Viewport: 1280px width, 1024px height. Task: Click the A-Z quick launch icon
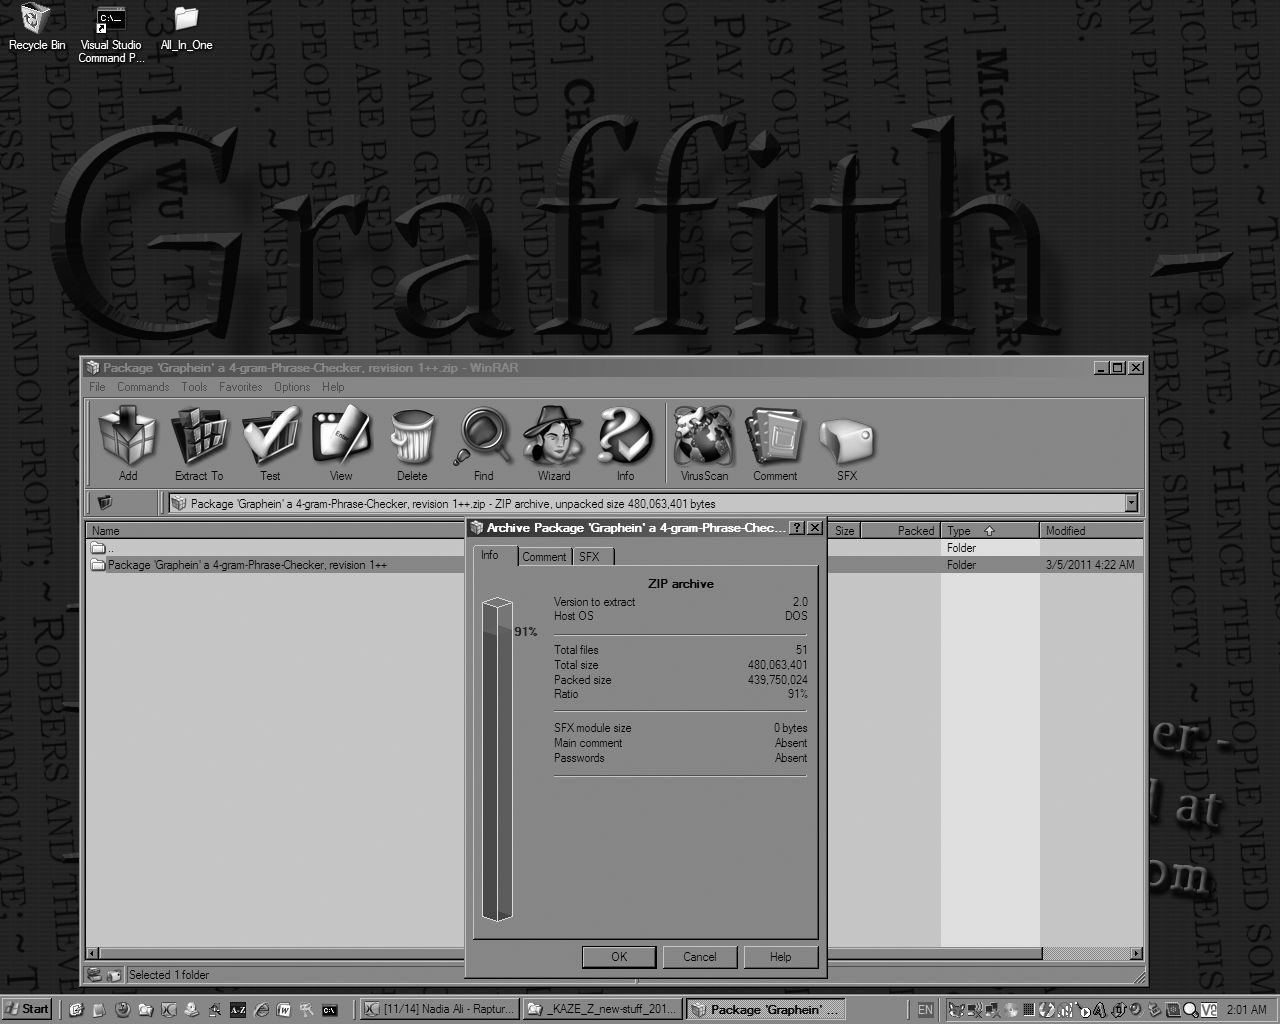coord(238,1010)
